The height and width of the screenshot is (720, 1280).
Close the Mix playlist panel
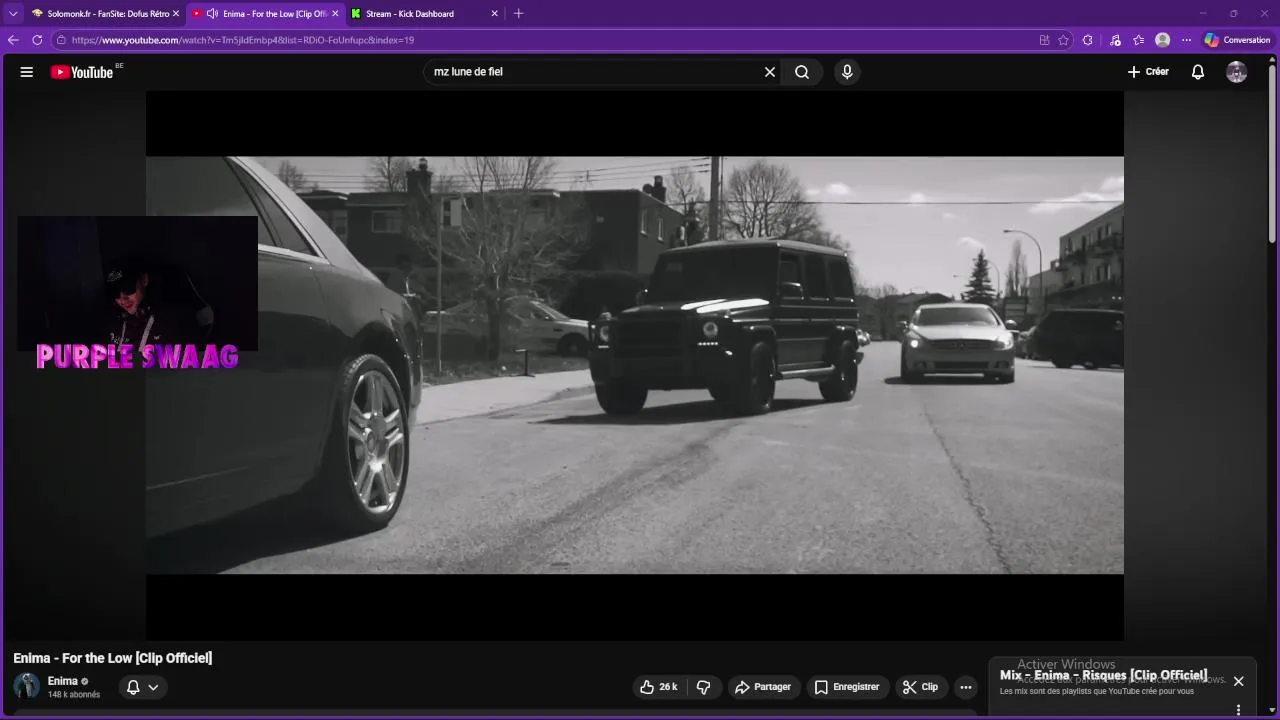(x=1238, y=681)
